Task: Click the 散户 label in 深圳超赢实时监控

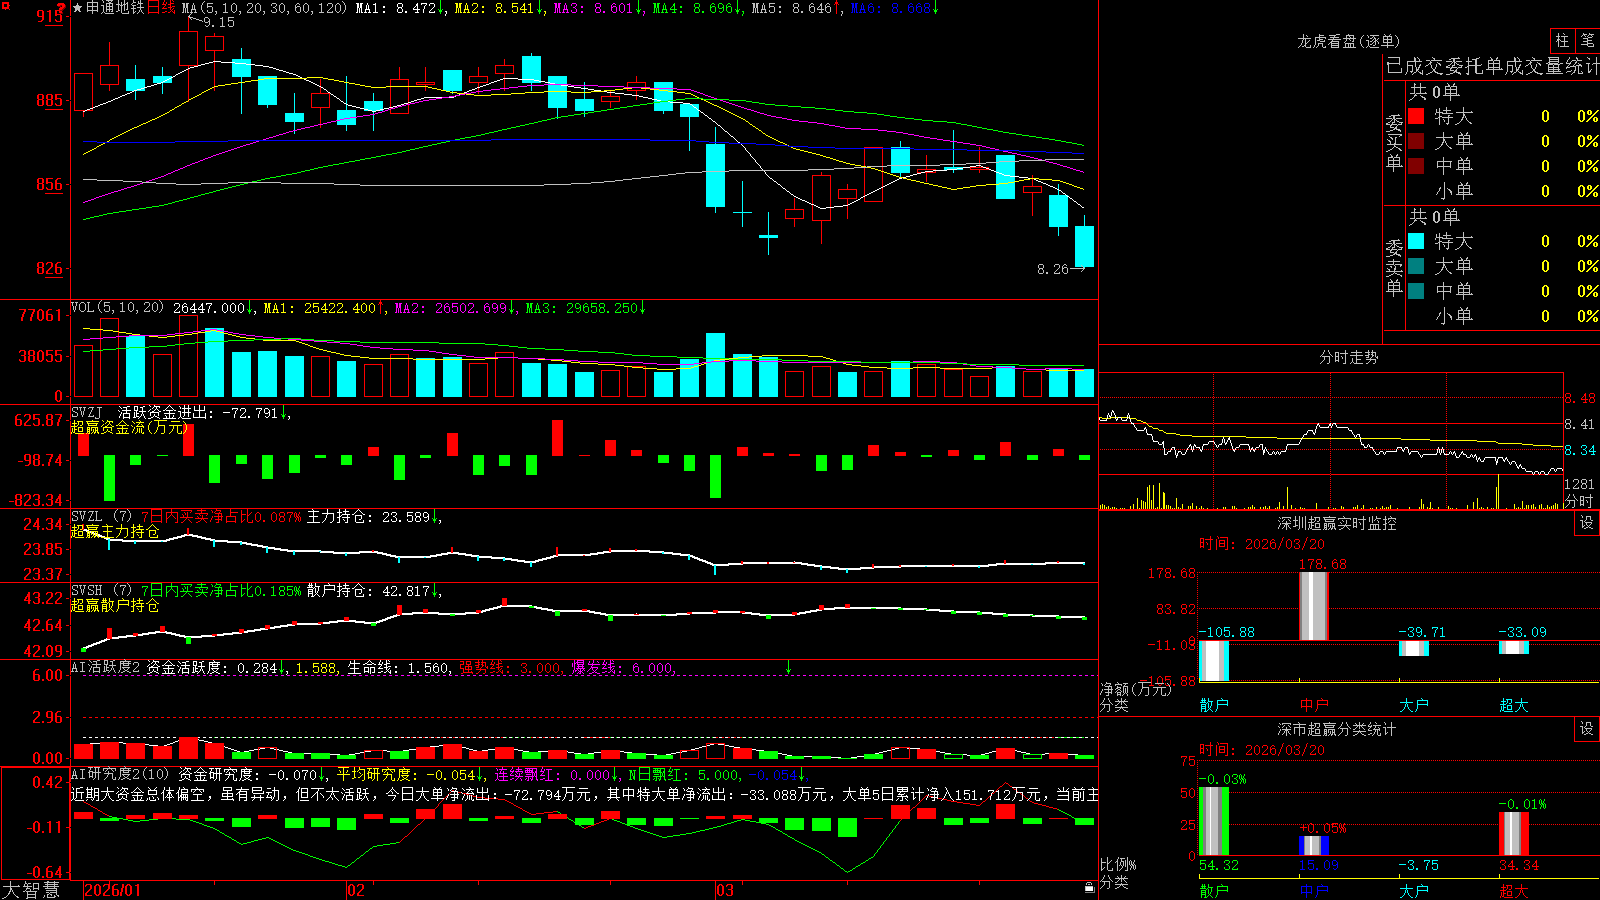Action: pos(1214,705)
